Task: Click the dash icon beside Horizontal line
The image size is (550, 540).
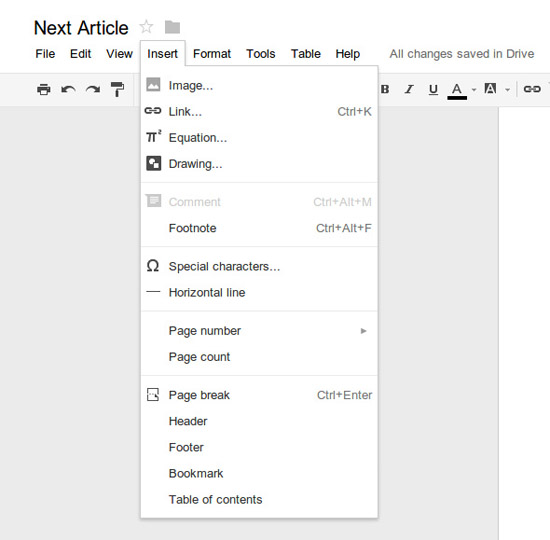Action: tap(153, 292)
